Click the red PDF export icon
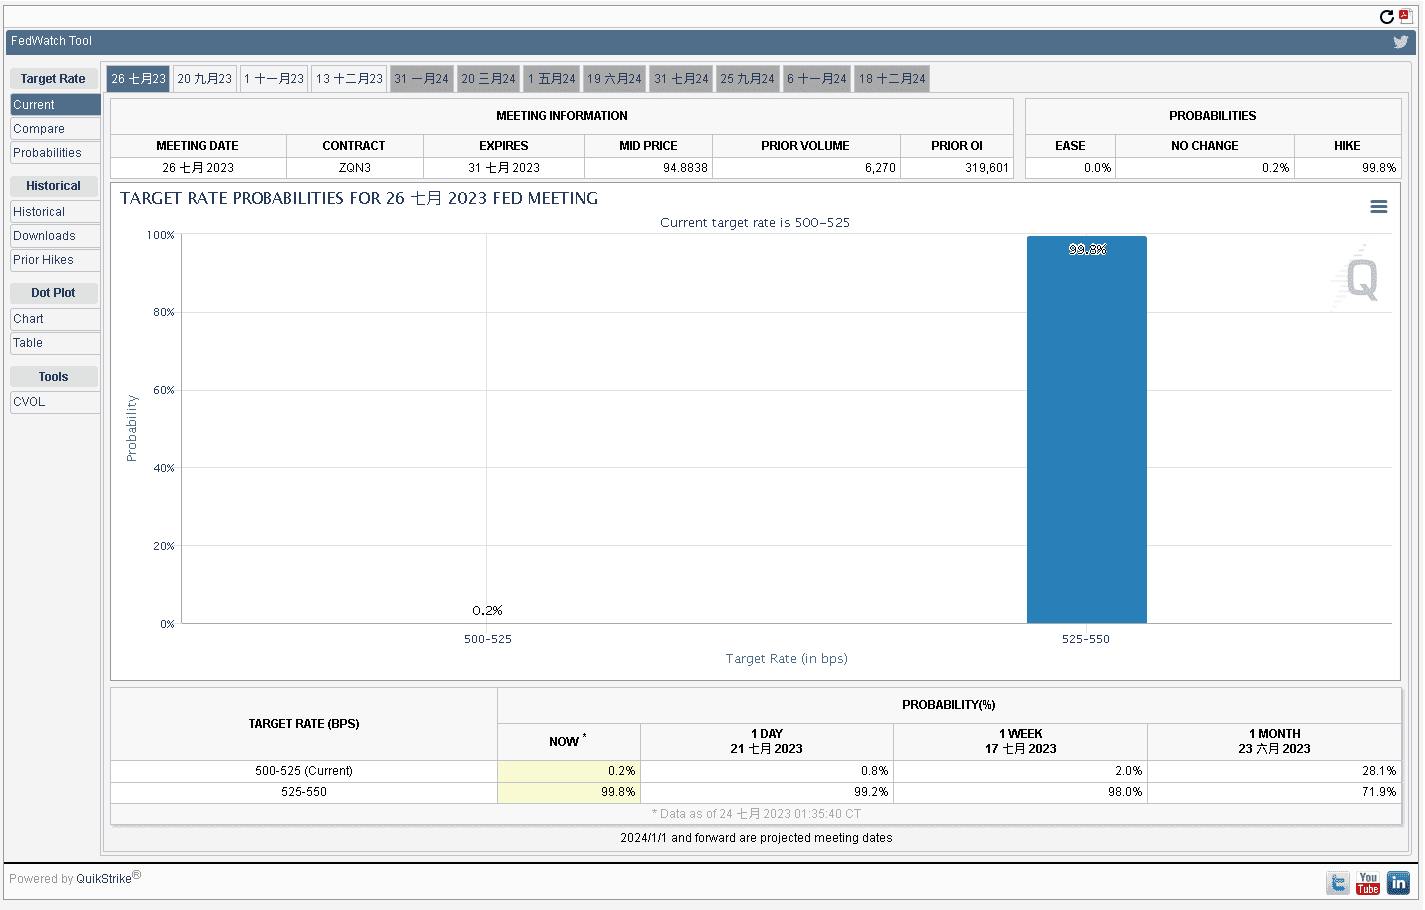This screenshot has width=1425, height=910. (x=1405, y=16)
